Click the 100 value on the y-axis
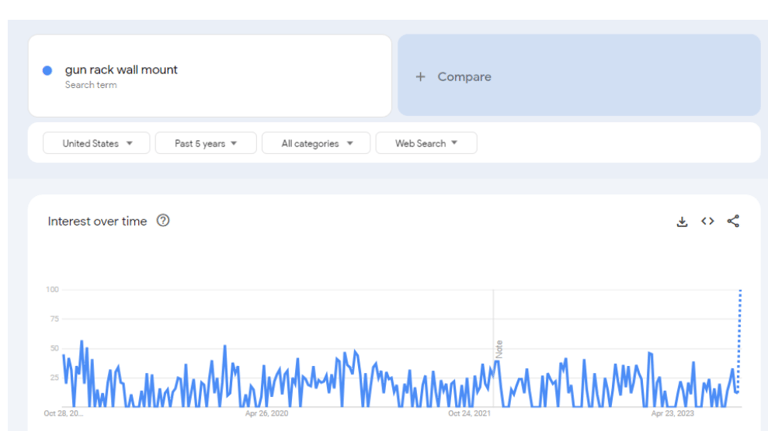 [x=52, y=290]
